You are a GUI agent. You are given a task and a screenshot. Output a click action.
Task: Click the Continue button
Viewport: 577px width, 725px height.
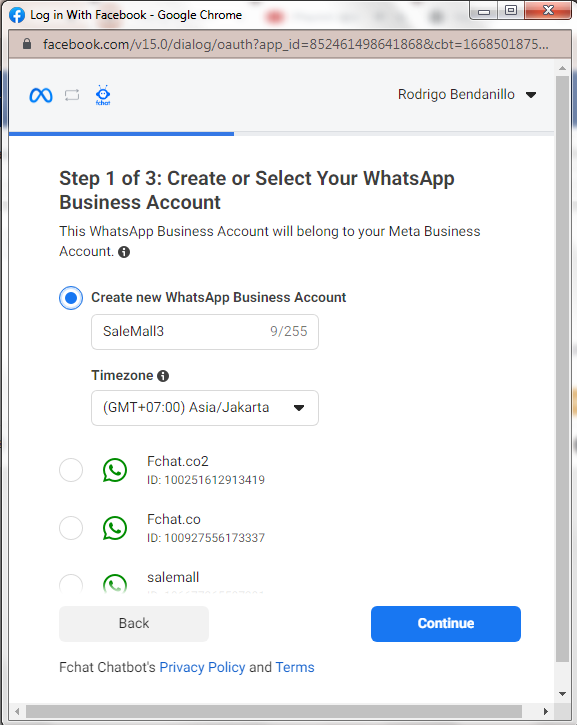[446, 624]
